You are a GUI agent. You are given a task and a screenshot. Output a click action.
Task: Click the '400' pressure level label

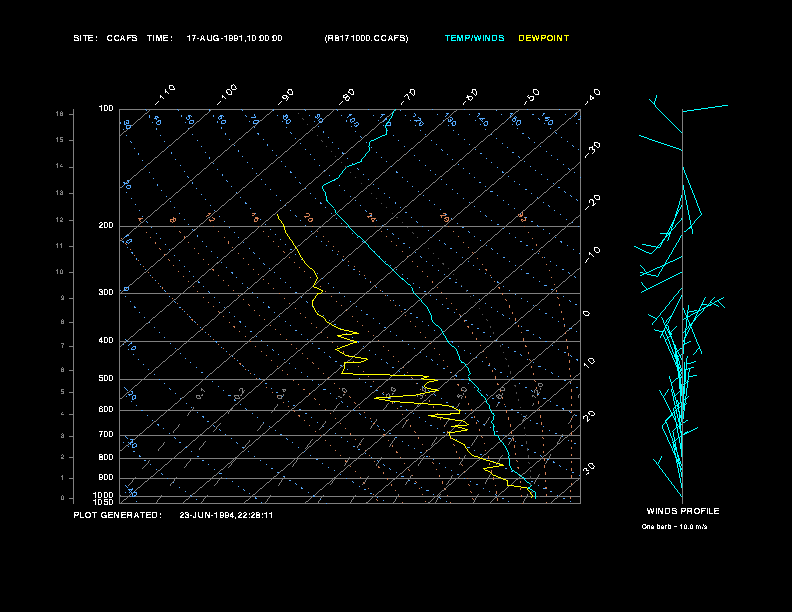pyautogui.click(x=106, y=340)
